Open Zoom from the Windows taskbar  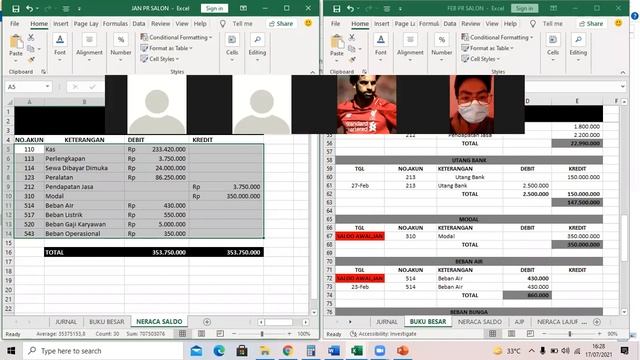(380, 351)
